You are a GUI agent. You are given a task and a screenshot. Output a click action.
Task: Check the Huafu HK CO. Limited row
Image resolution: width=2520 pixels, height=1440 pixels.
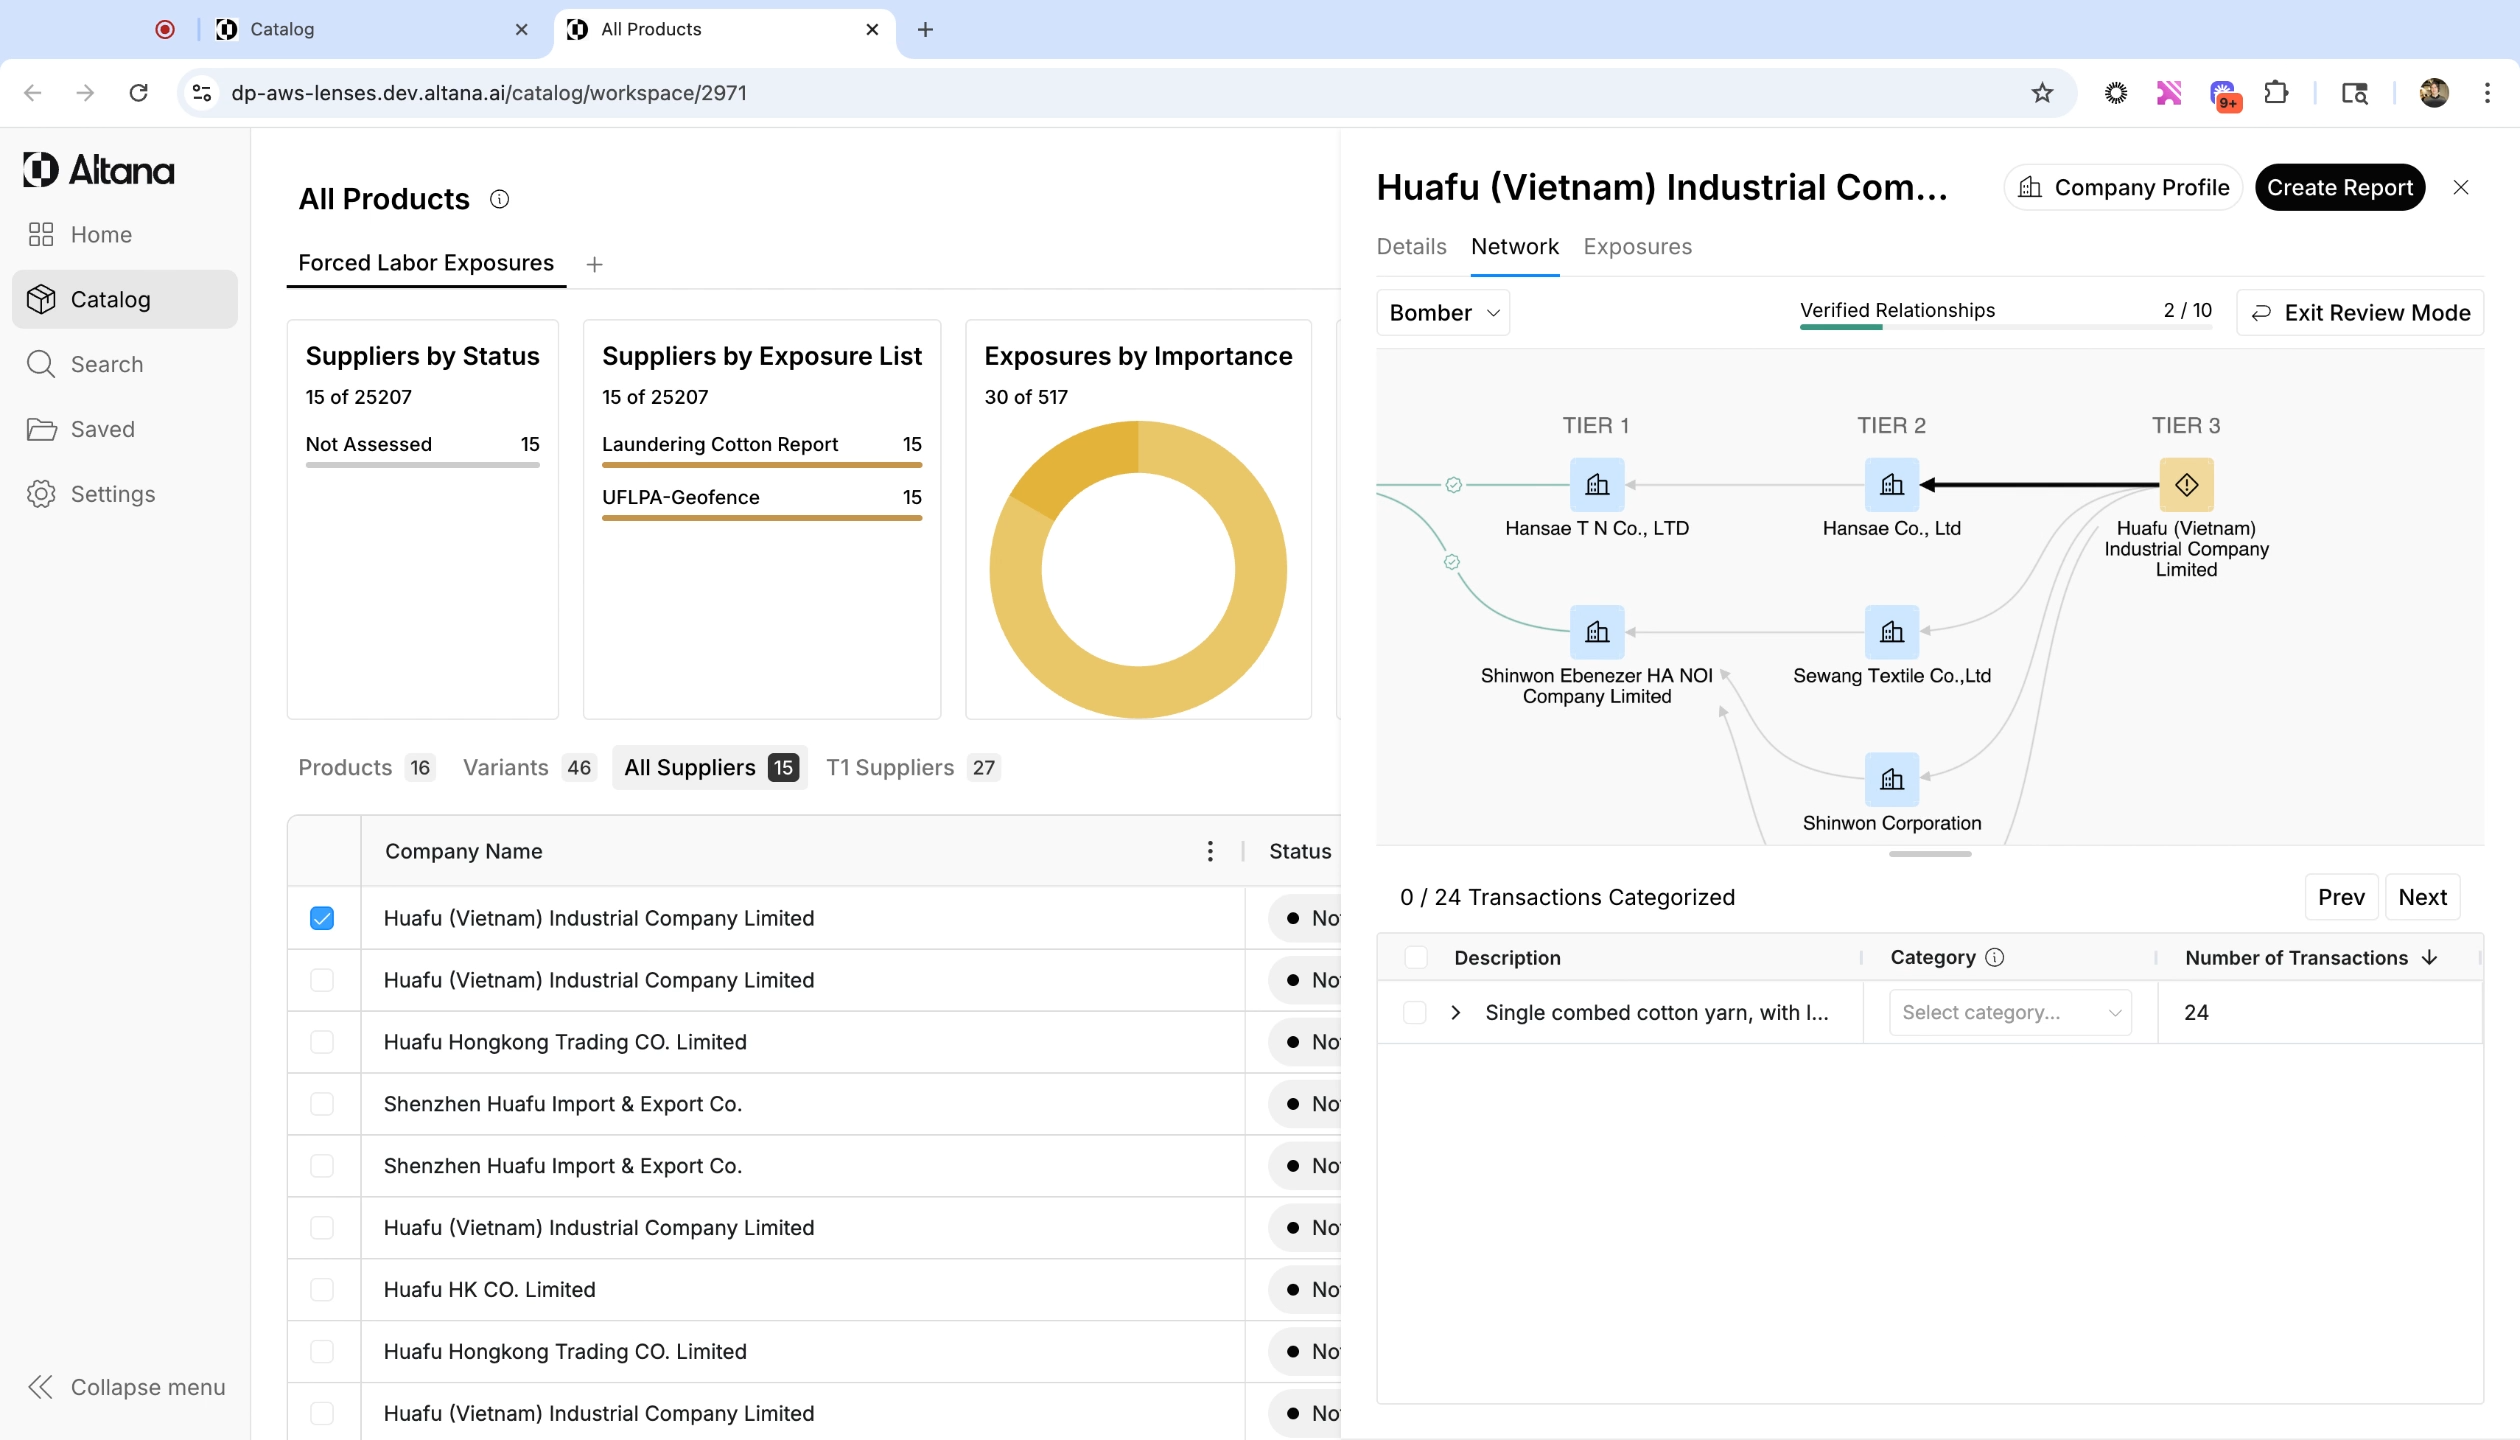pyautogui.click(x=322, y=1289)
